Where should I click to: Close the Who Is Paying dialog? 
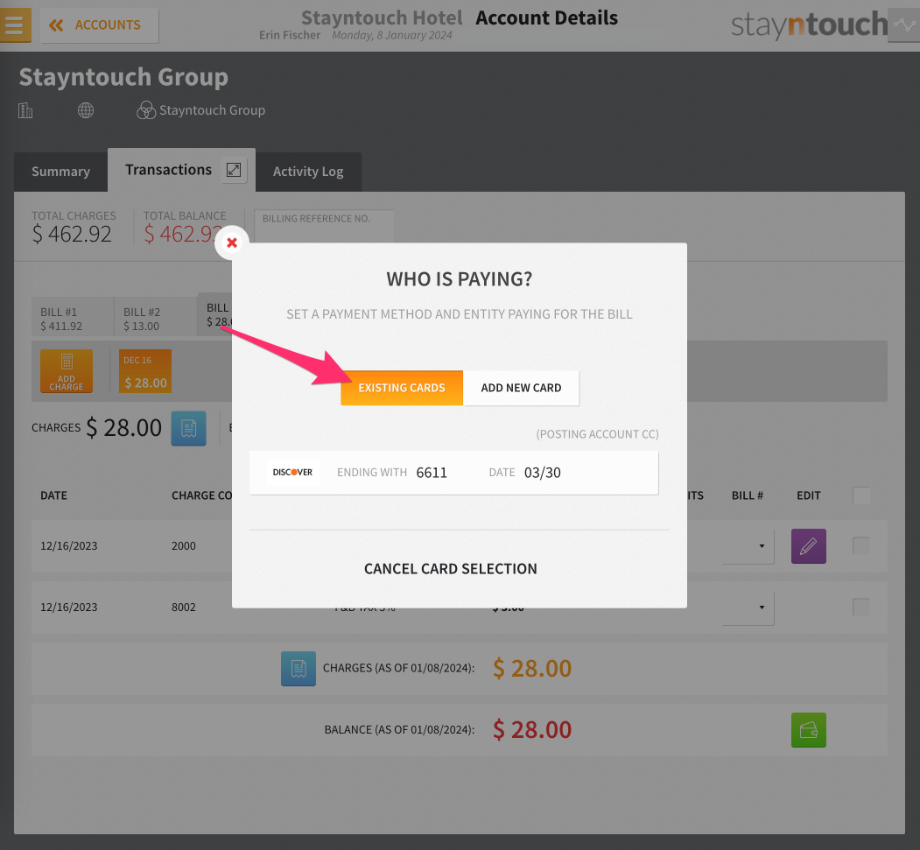tap(232, 242)
